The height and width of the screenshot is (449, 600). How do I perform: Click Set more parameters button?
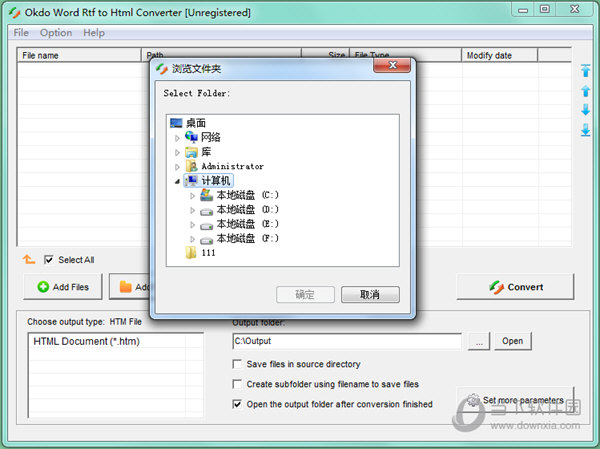tap(515, 400)
